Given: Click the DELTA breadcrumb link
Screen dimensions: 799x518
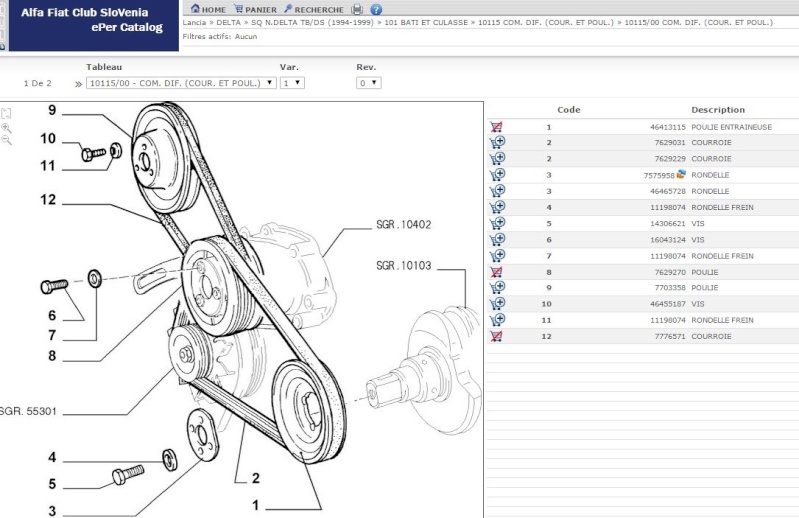Looking at the screenshot, I should click(x=228, y=22).
